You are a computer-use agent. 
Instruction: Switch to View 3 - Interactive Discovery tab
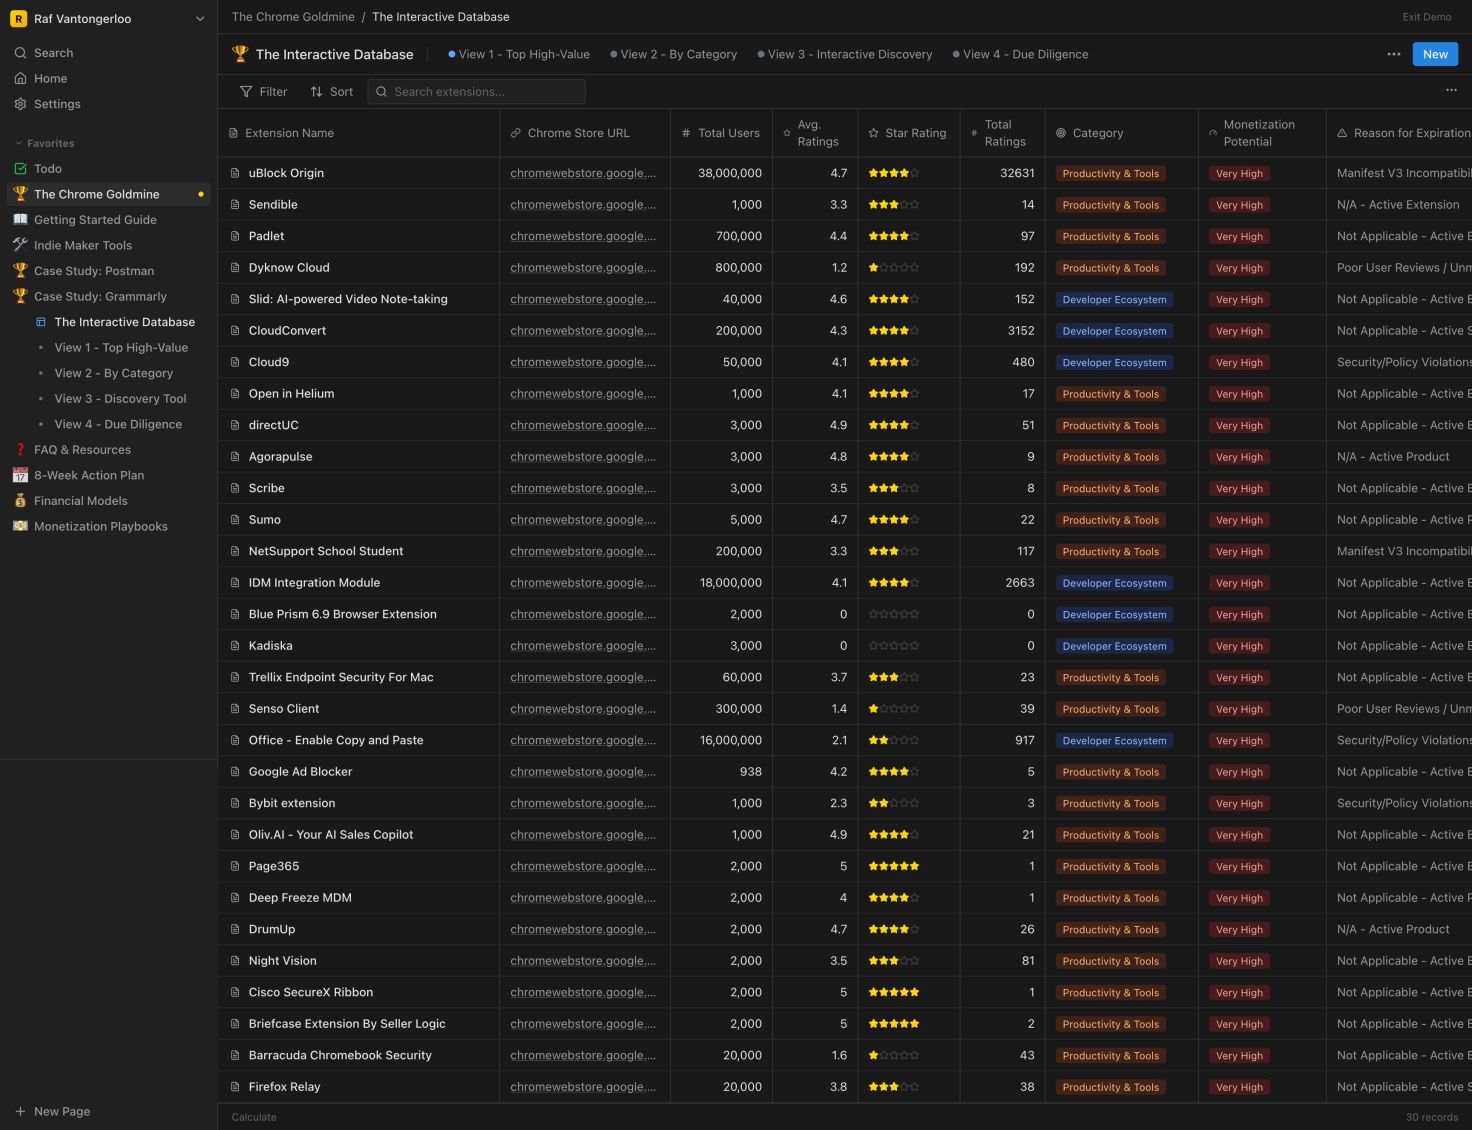pos(845,54)
